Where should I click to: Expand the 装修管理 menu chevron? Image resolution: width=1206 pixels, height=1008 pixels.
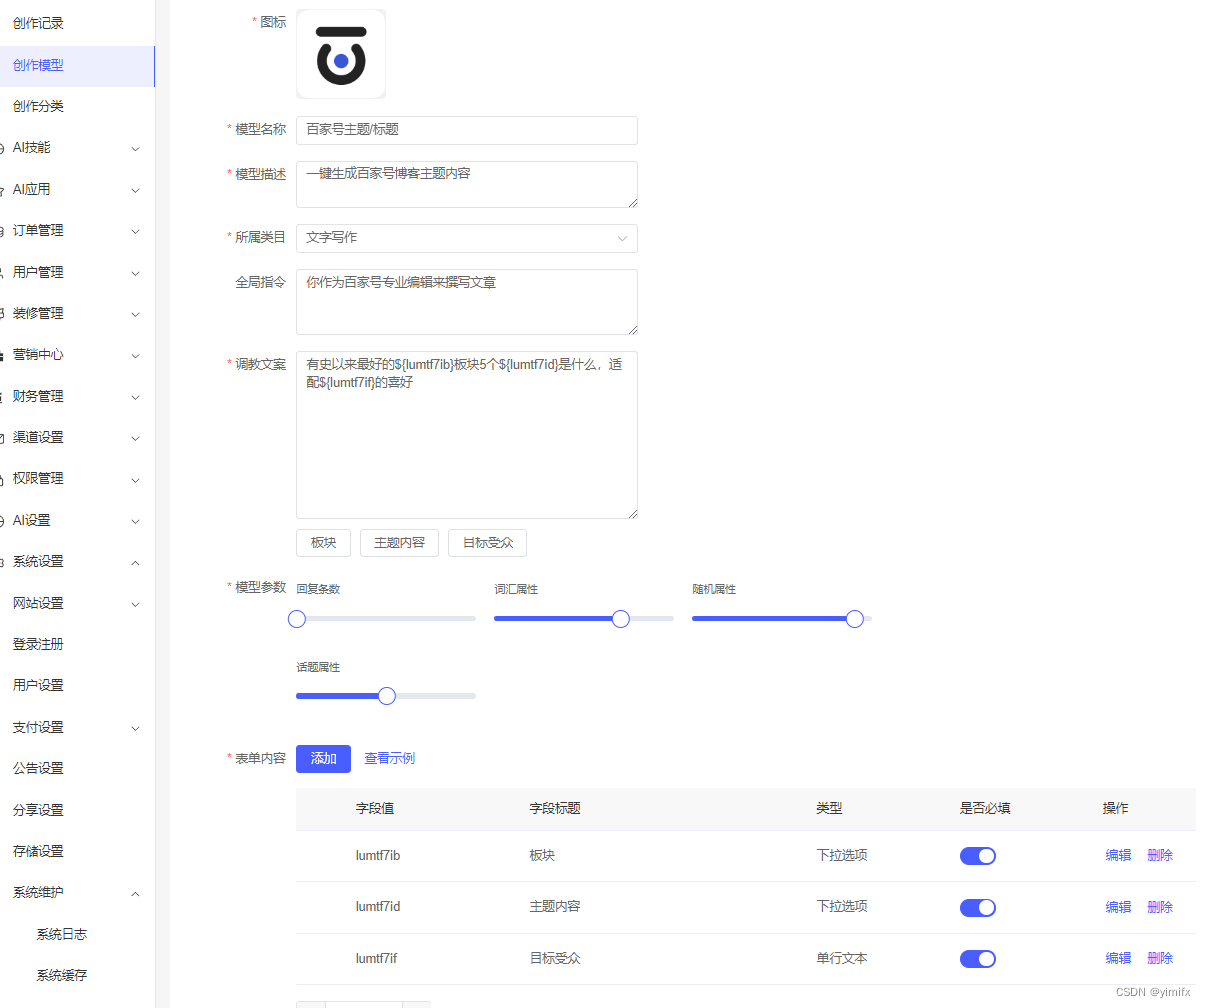coord(136,314)
